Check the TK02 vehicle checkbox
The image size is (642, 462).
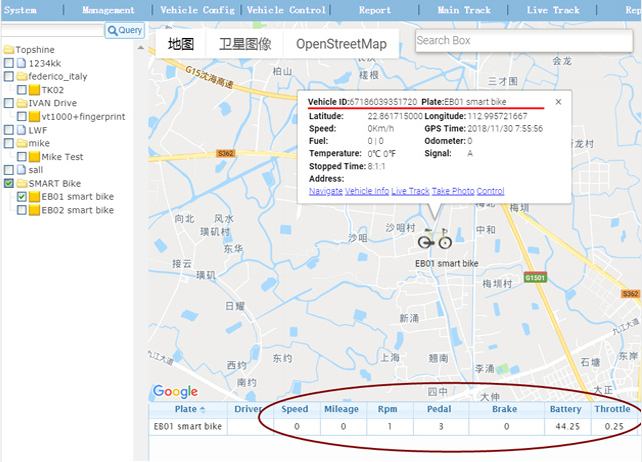(22, 90)
